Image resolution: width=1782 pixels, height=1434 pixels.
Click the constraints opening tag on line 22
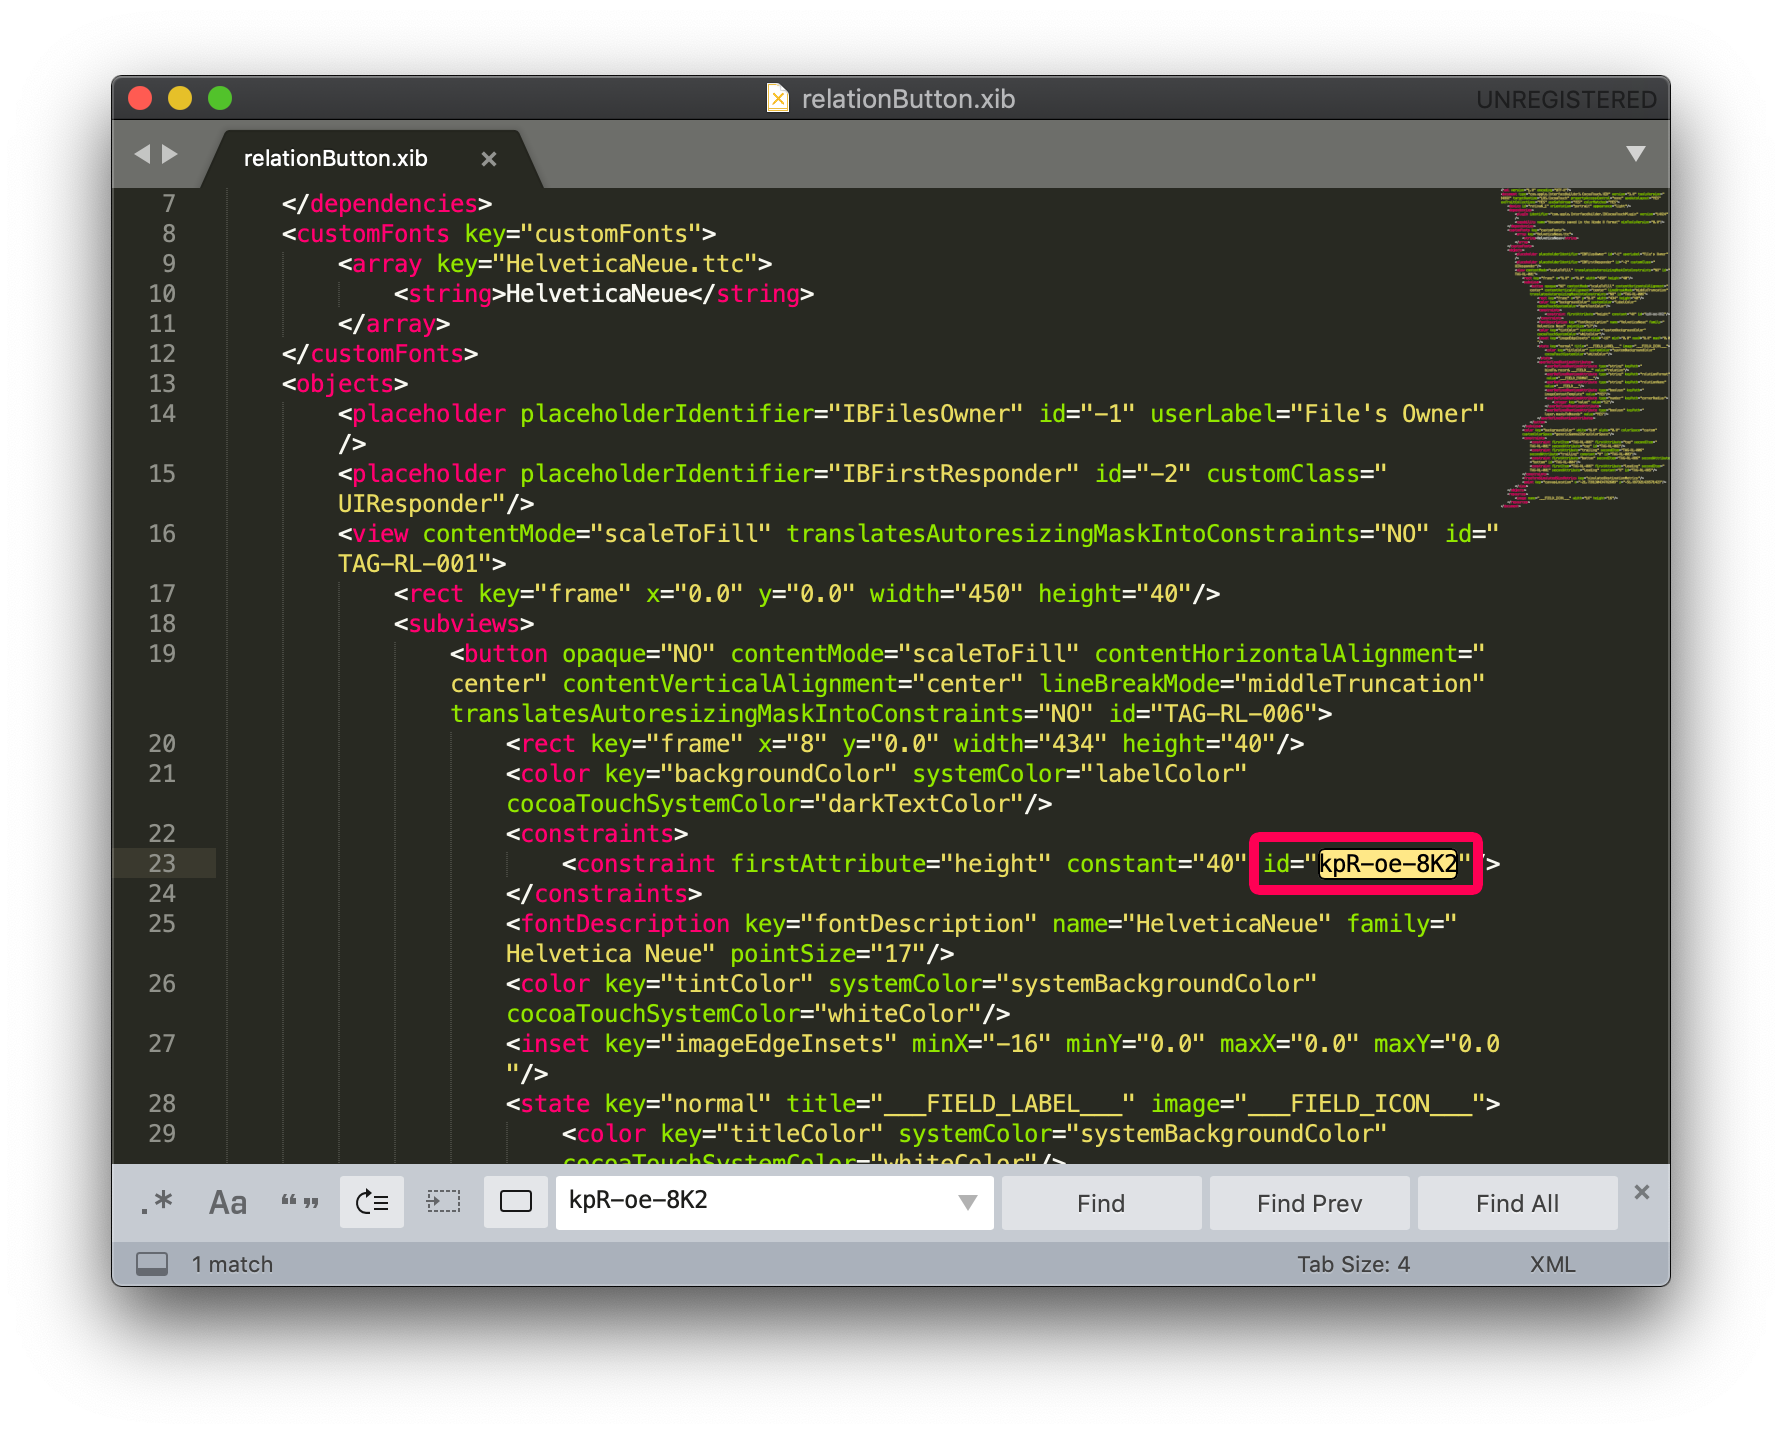coord(597,833)
